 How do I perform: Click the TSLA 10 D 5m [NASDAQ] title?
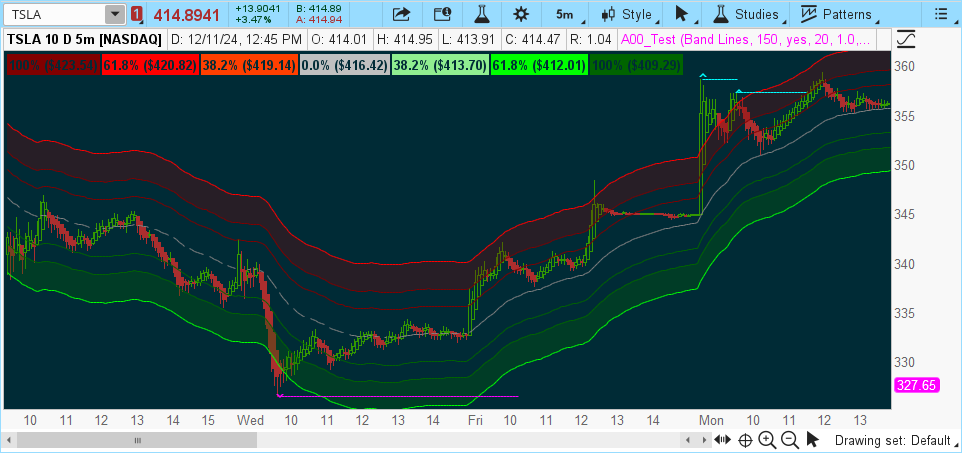click(85, 40)
